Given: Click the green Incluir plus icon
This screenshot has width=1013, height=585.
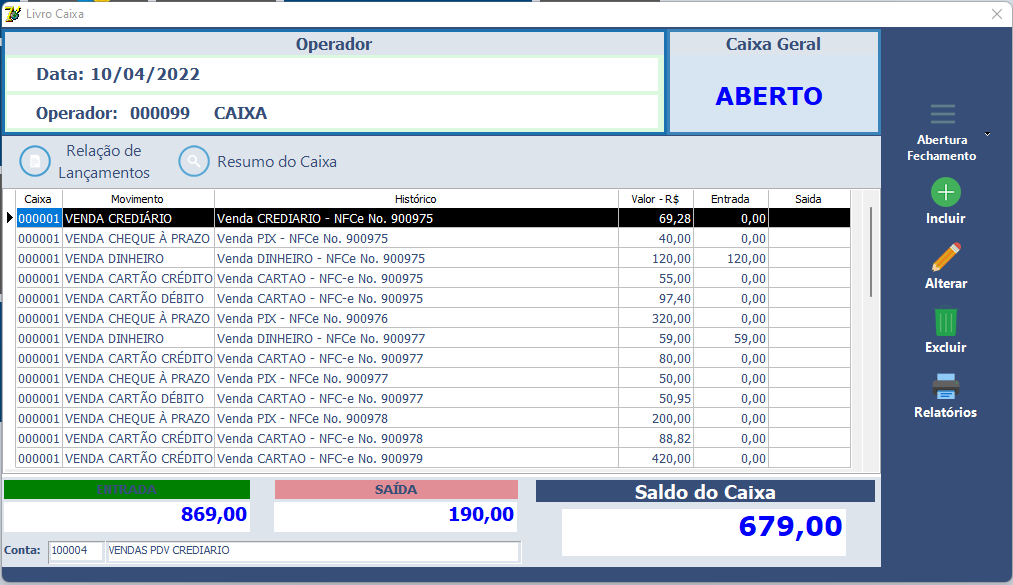Looking at the screenshot, I should [945, 192].
